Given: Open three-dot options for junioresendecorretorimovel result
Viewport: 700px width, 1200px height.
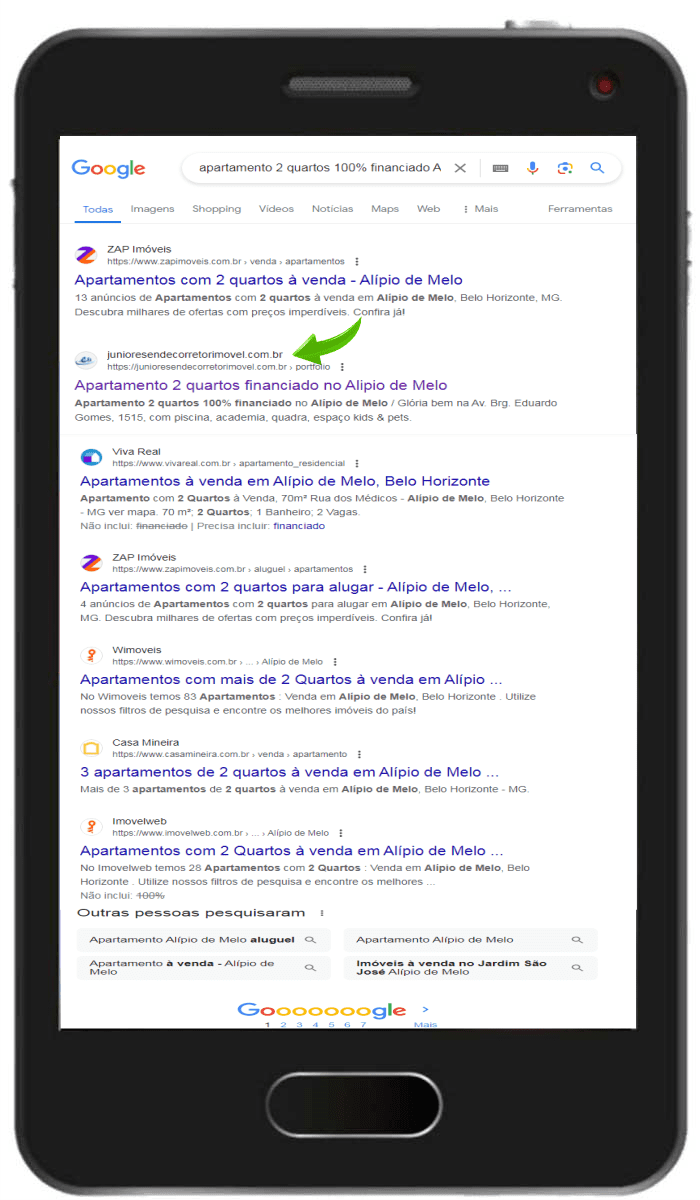Looking at the screenshot, I should click(342, 367).
